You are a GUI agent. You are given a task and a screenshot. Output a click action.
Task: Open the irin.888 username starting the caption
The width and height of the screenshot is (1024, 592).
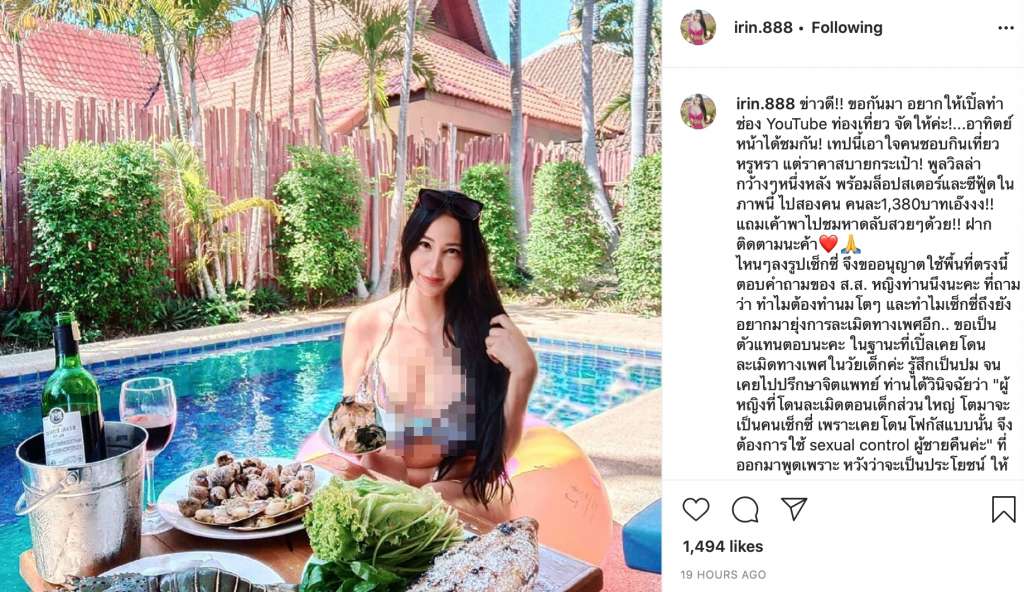[765, 103]
